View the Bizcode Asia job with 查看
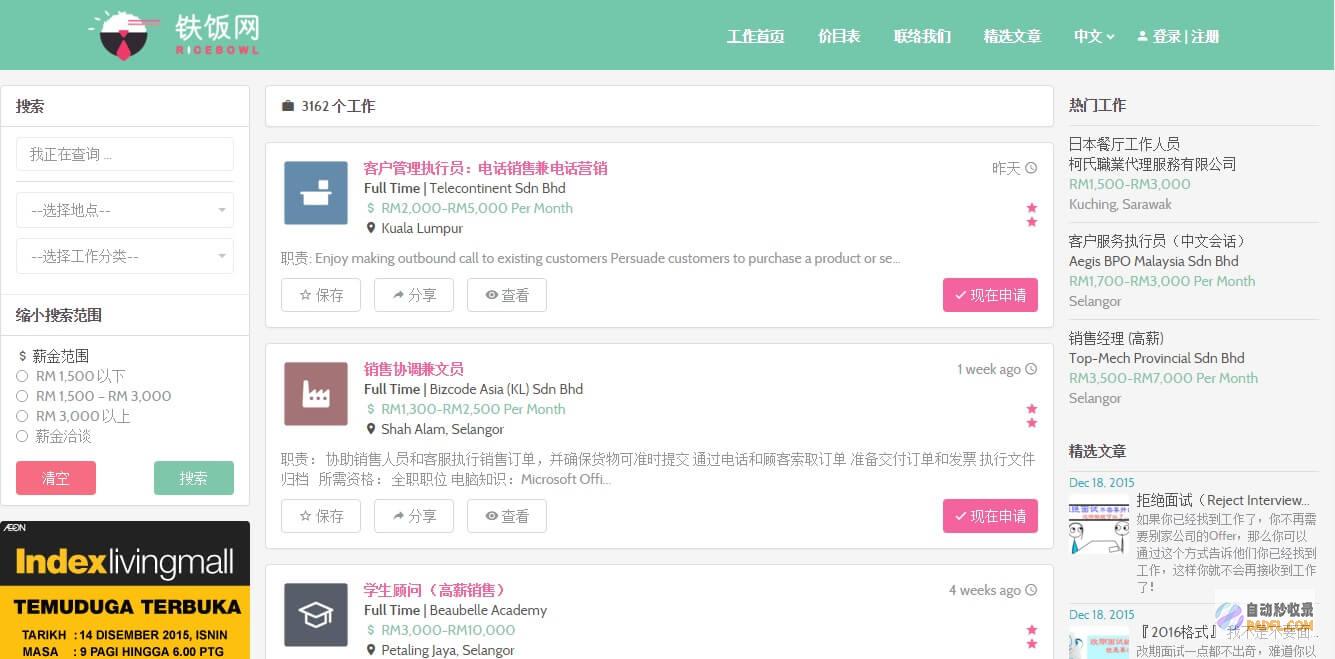This screenshot has width=1335, height=659. pyautogui.click(x=507, y=516)
